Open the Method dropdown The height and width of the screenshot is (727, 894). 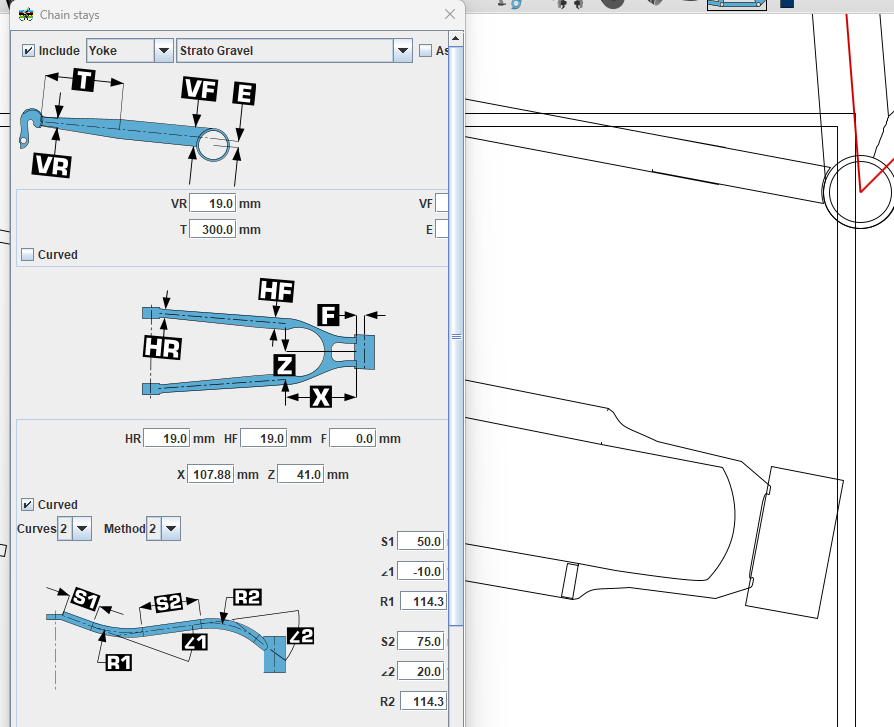click(171, 529)
